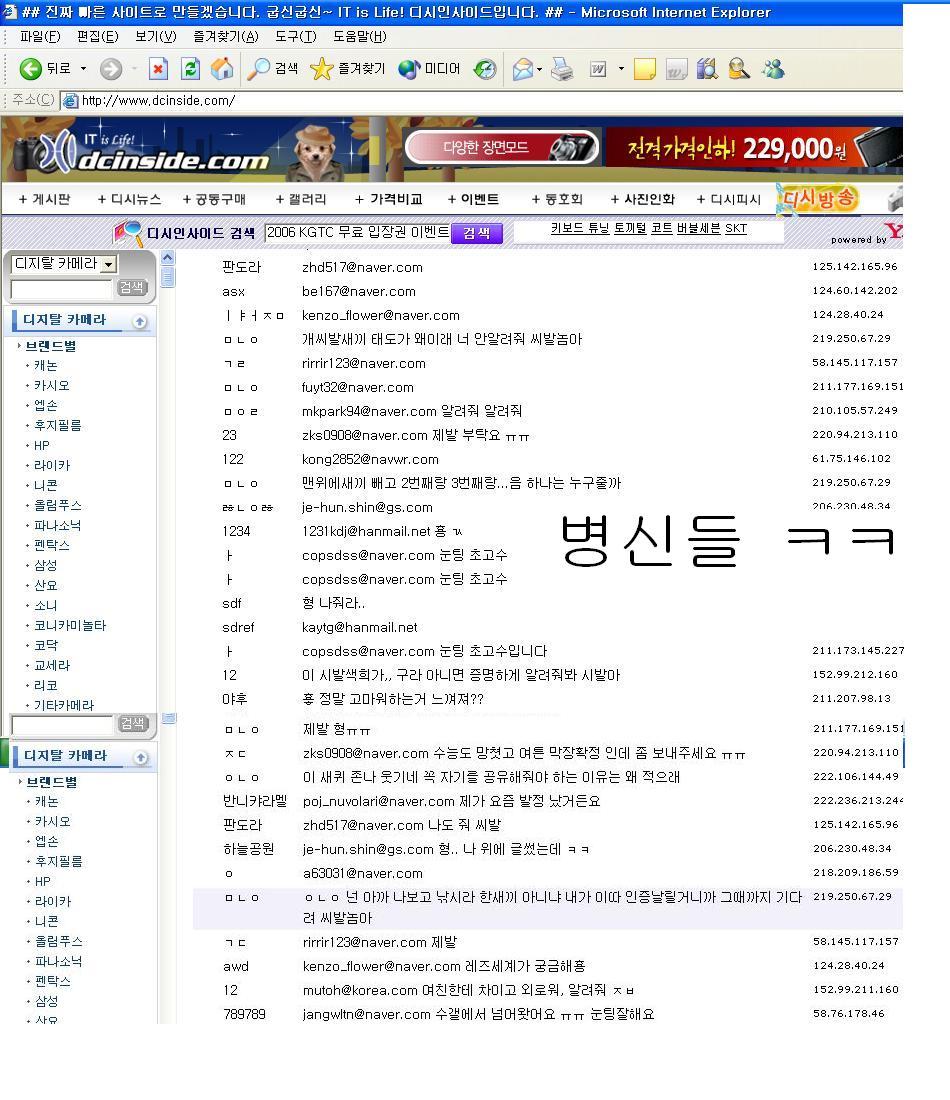The image size is (950, 1100).
Task: Open the 즐겨찾기 star favorites button
Action: [x=347, y=69]
